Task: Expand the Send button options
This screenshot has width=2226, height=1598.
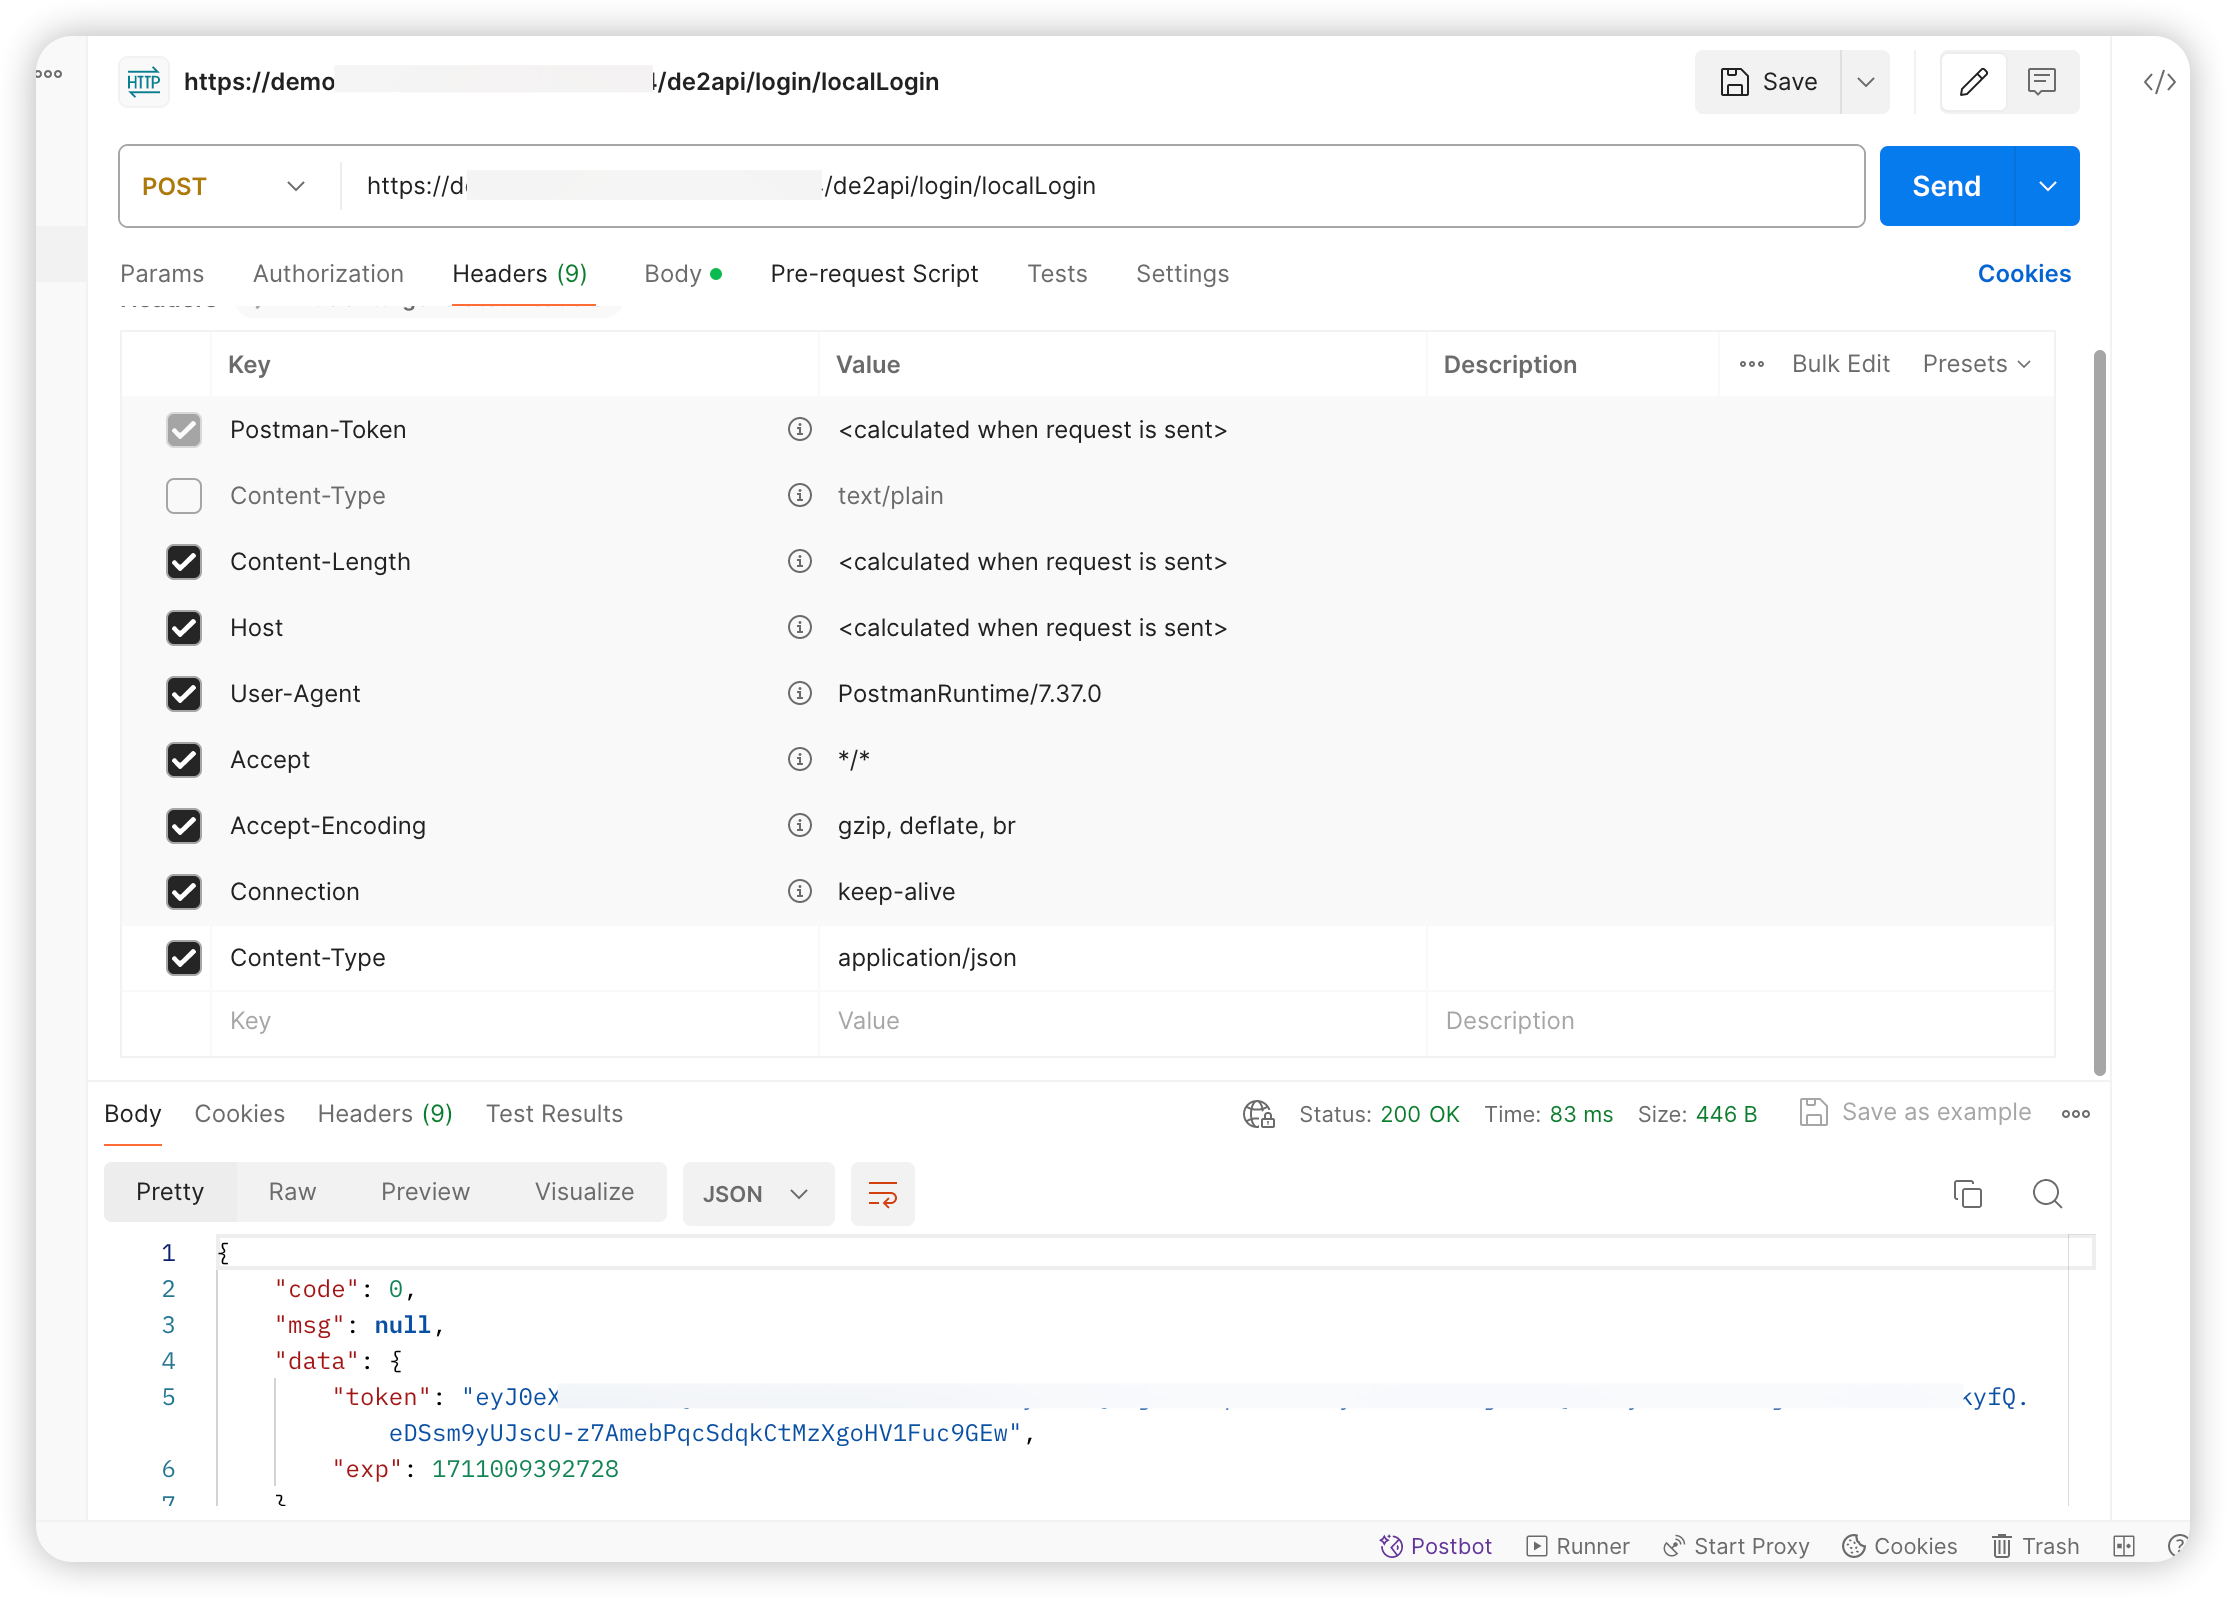Action: (2047, 186)
